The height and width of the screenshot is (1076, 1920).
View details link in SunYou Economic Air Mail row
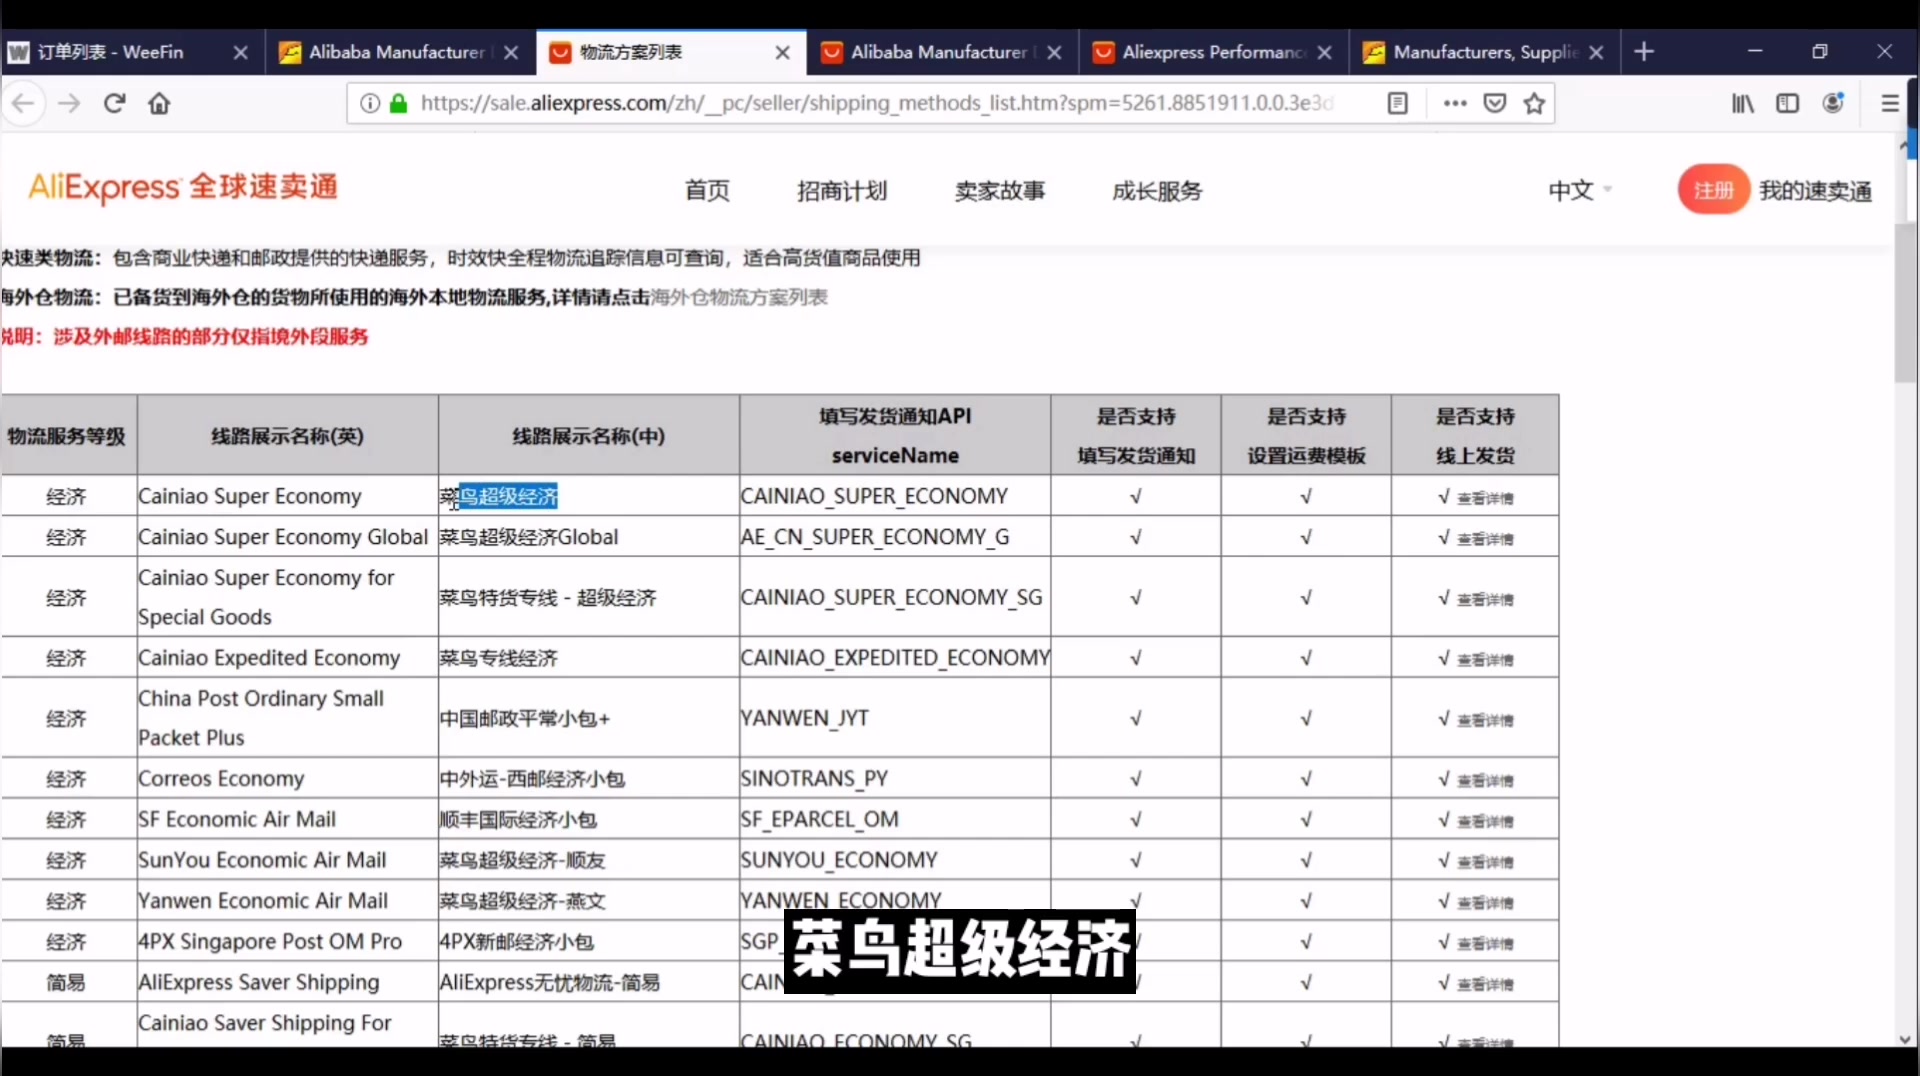(1485, 862)
